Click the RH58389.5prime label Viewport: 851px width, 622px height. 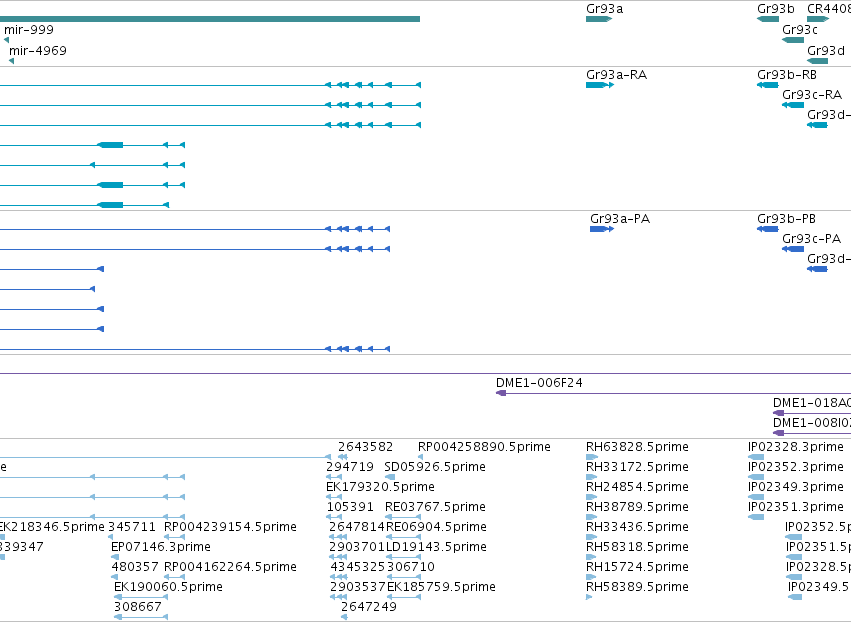(637, 587)
